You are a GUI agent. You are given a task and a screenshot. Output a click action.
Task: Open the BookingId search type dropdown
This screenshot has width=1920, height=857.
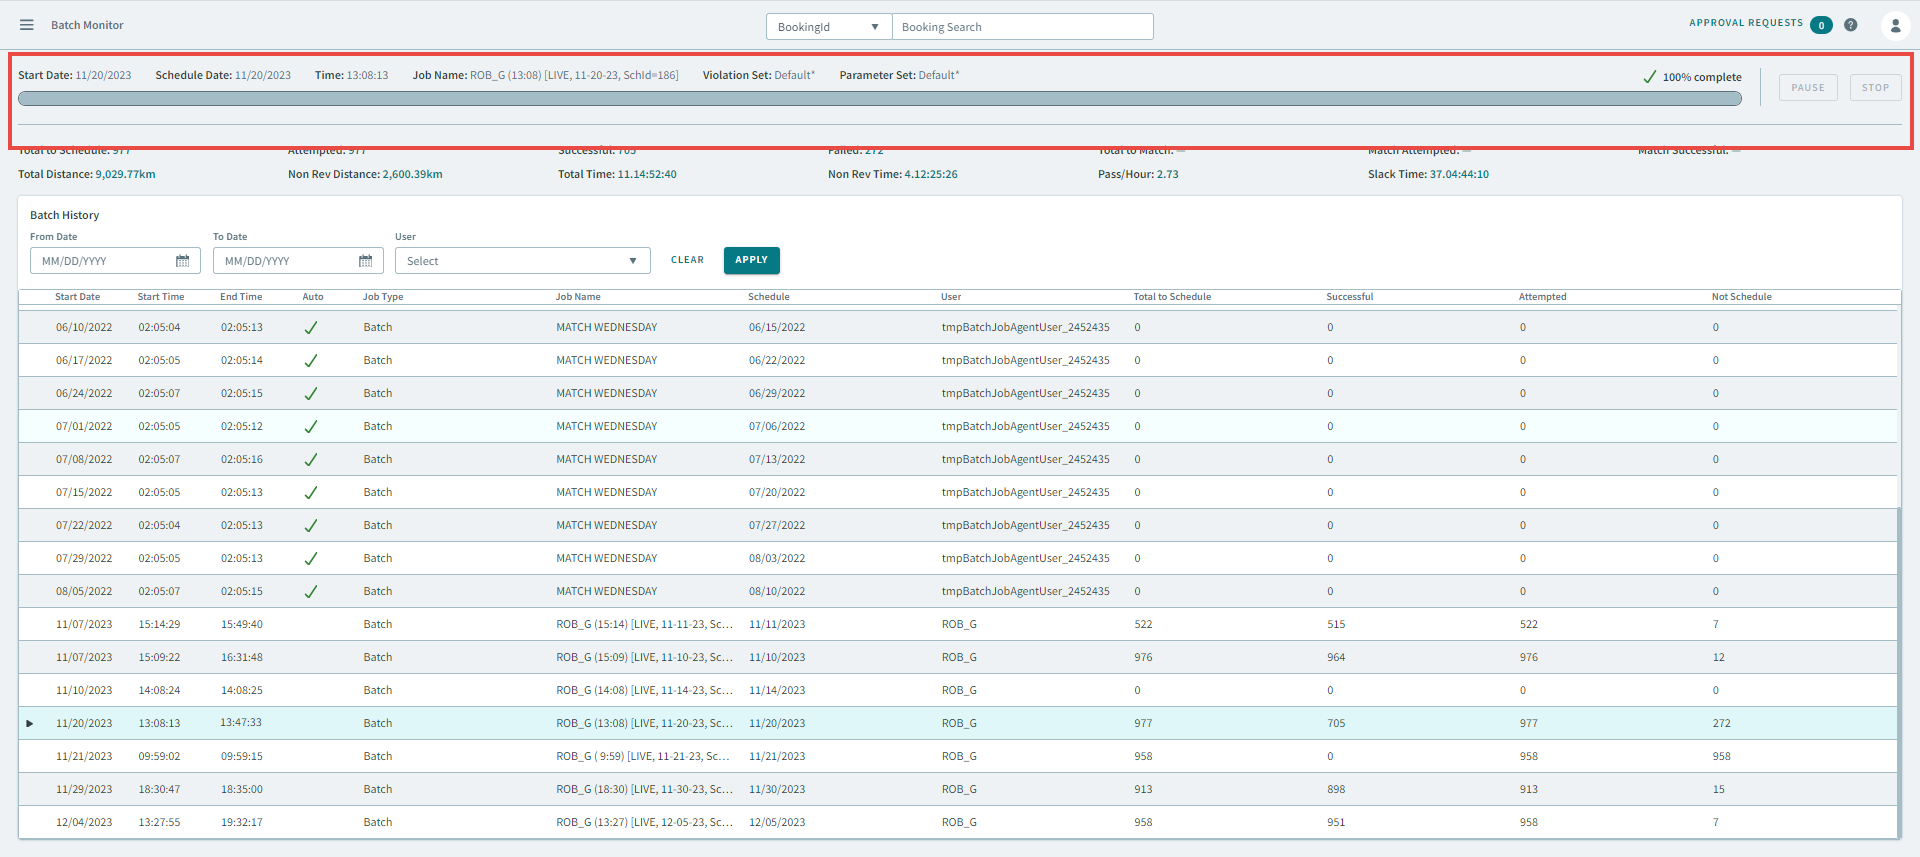click(828, 27)
